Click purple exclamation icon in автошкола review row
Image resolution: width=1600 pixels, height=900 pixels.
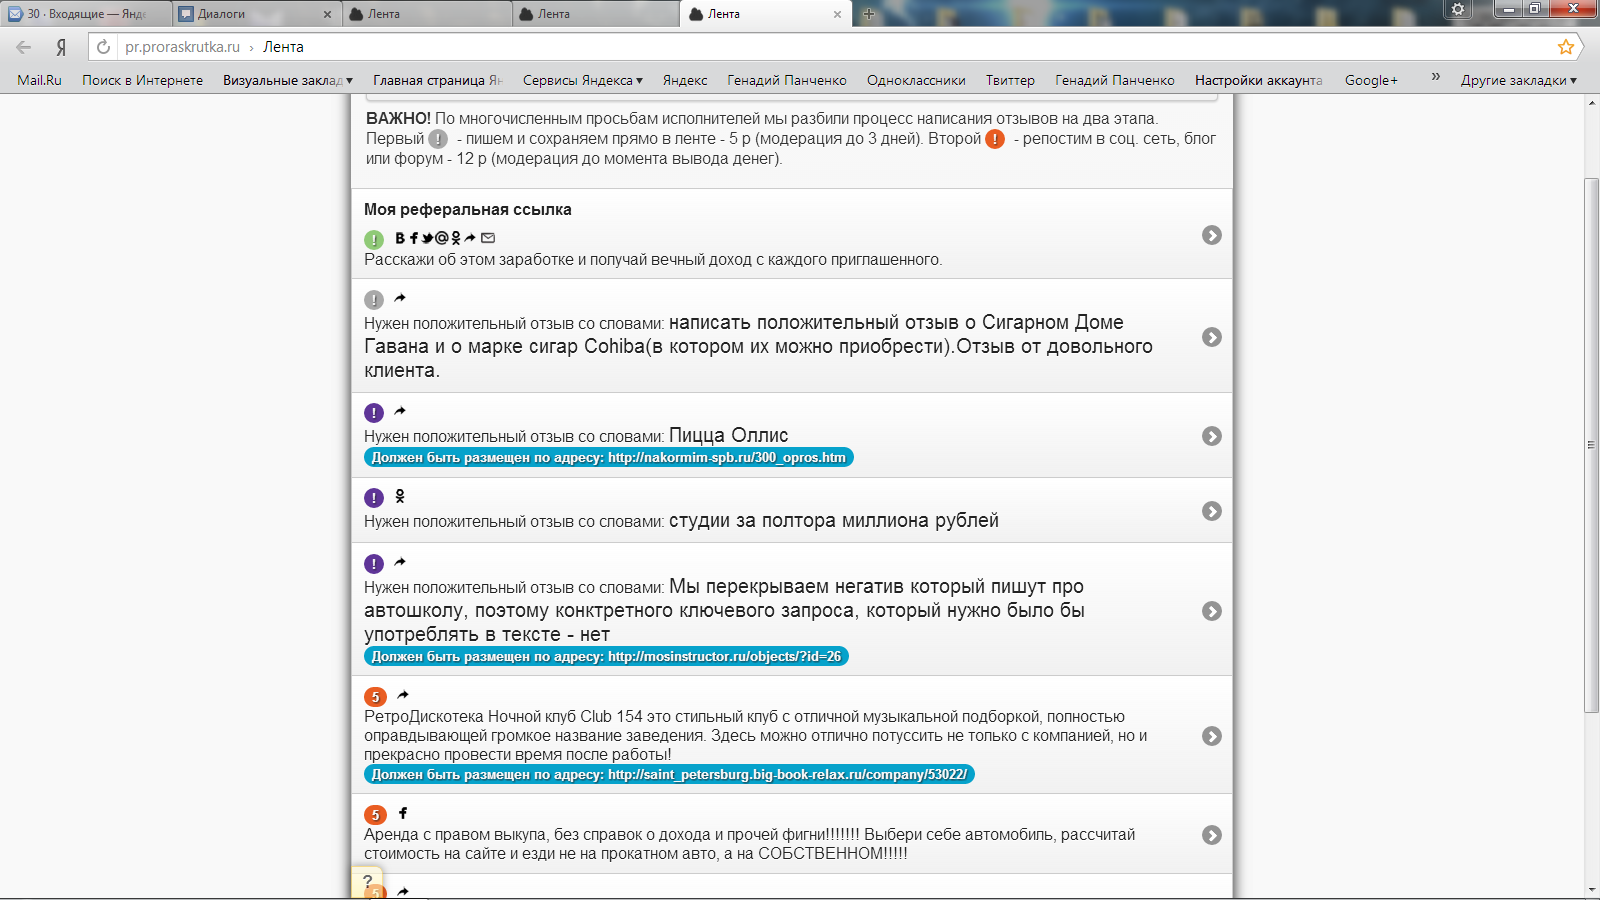pos(374,564)
